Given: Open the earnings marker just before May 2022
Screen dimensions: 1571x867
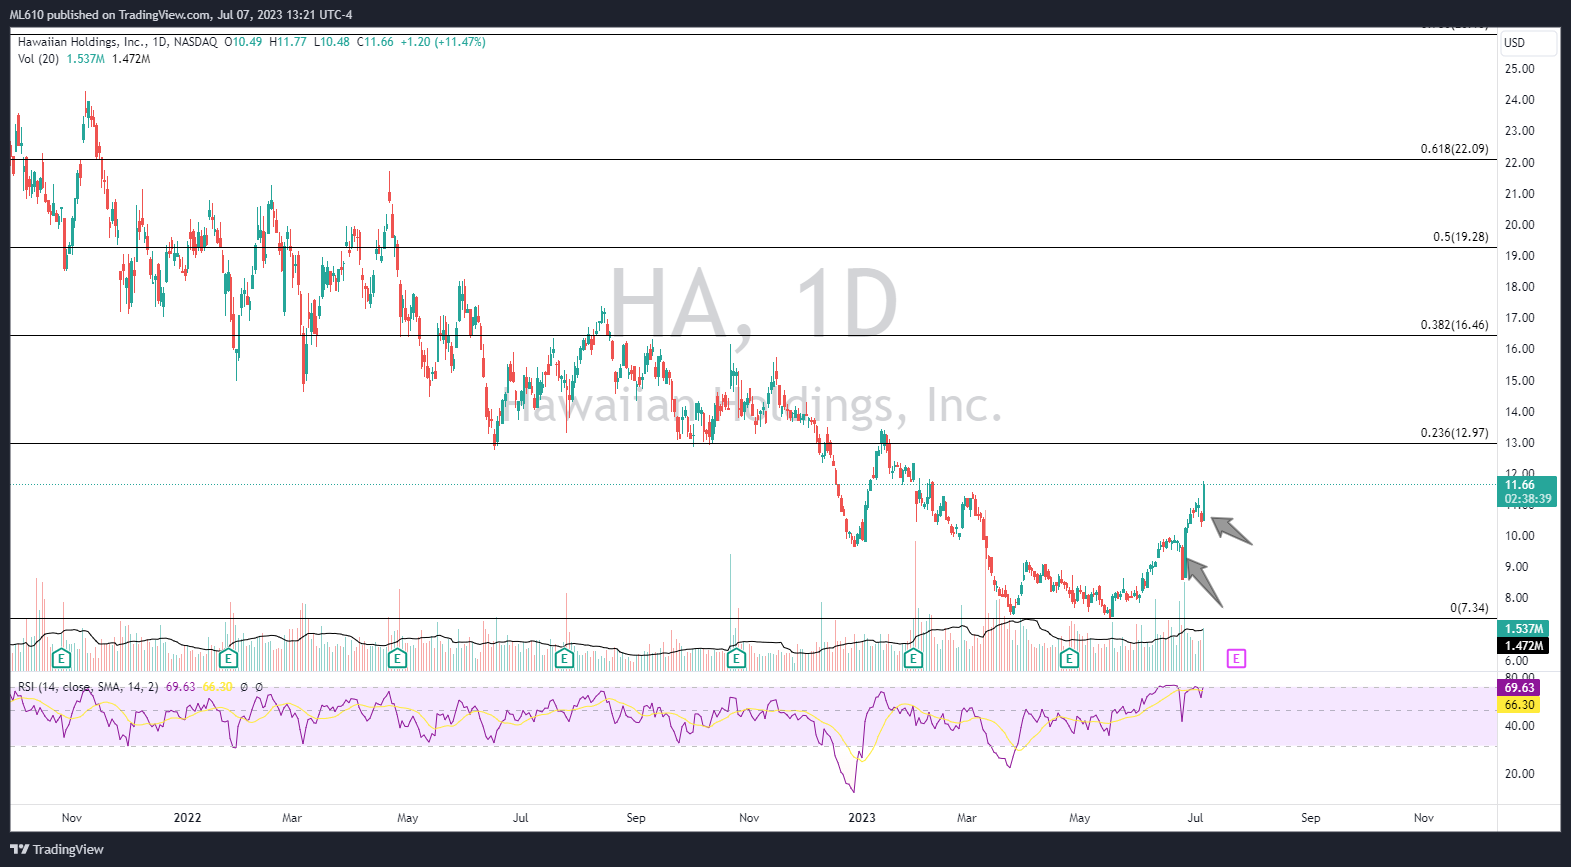Looking at the screenshot, I should (x=397, y=658).
